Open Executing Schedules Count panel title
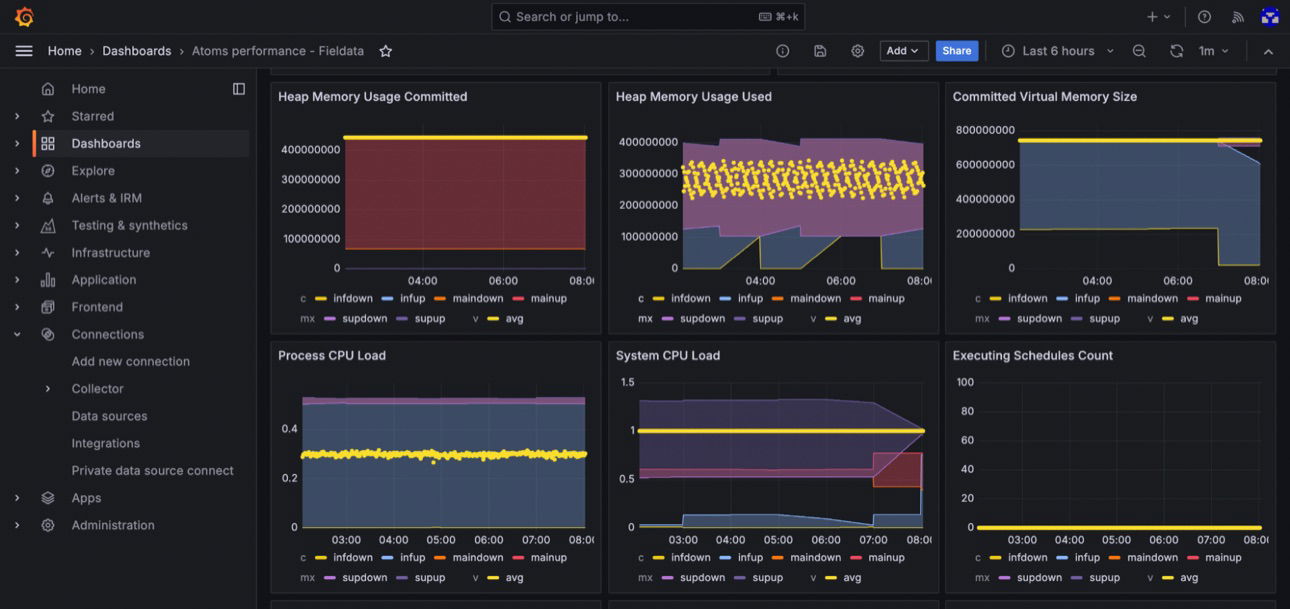Viewport: 1290px width, 609px height. (x=1033, y=356)
